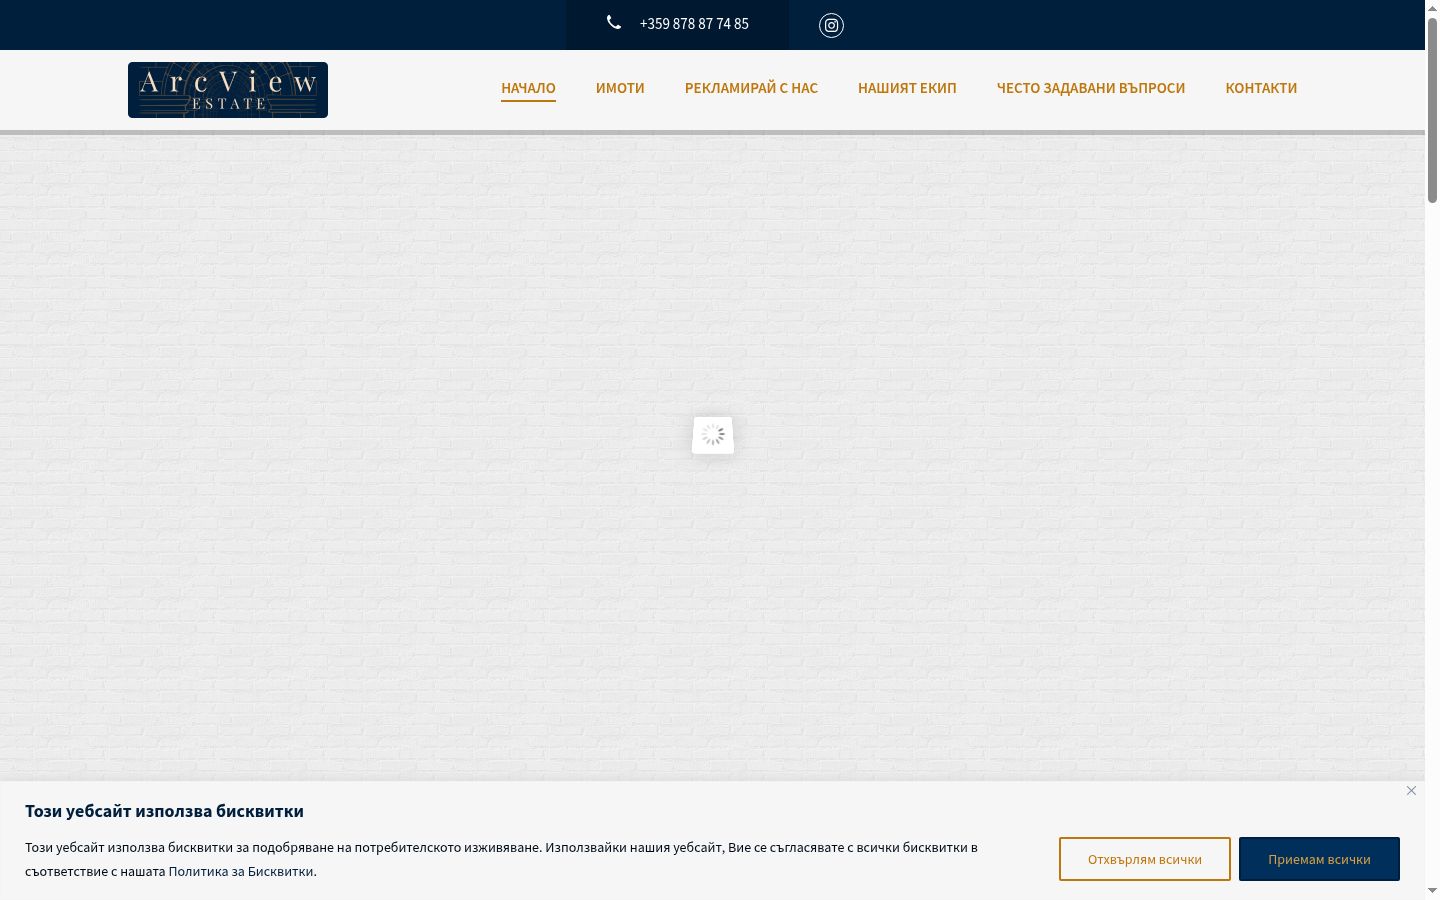The image size is (1440, 900).
Task: Open НАШИЯТ ЕКИП menu item
Action: tap(907, 88)
